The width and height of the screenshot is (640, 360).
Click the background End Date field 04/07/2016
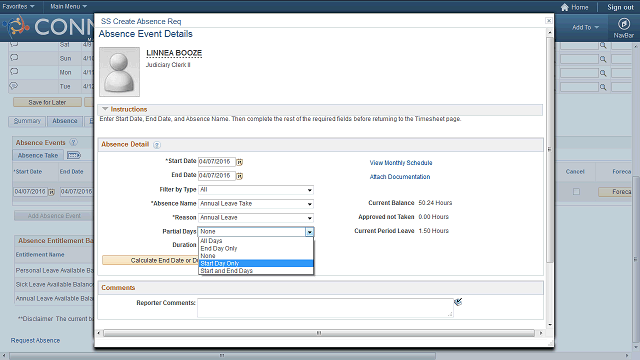point(77,191)
